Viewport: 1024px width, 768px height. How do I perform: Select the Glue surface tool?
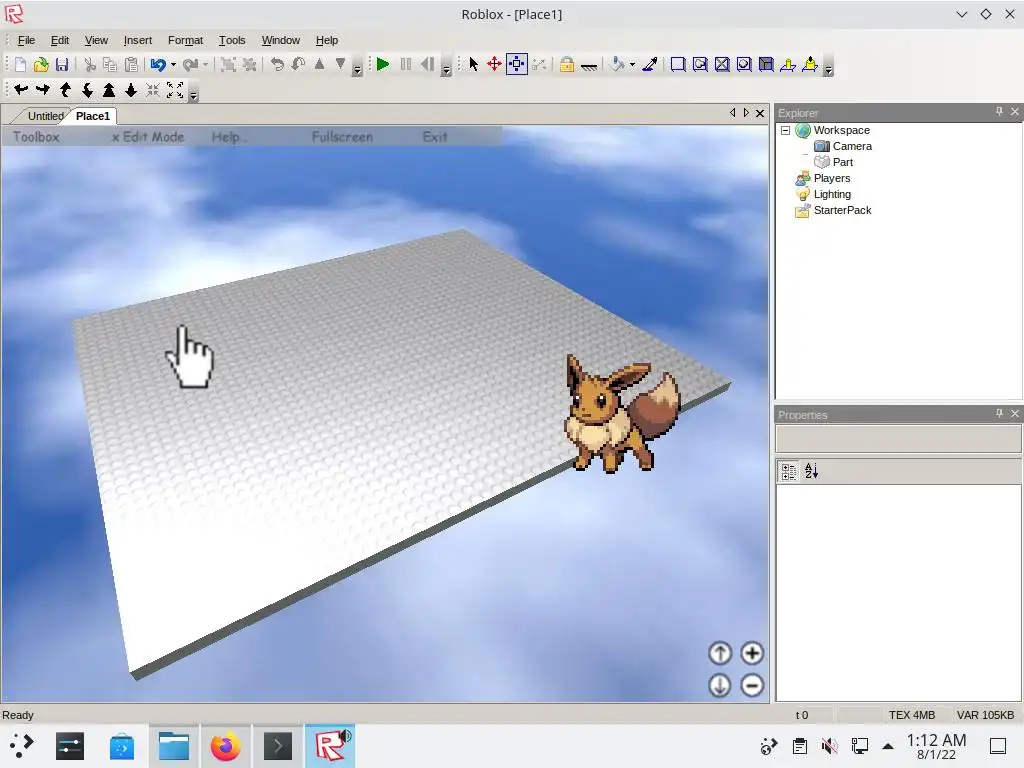point(700,64)
